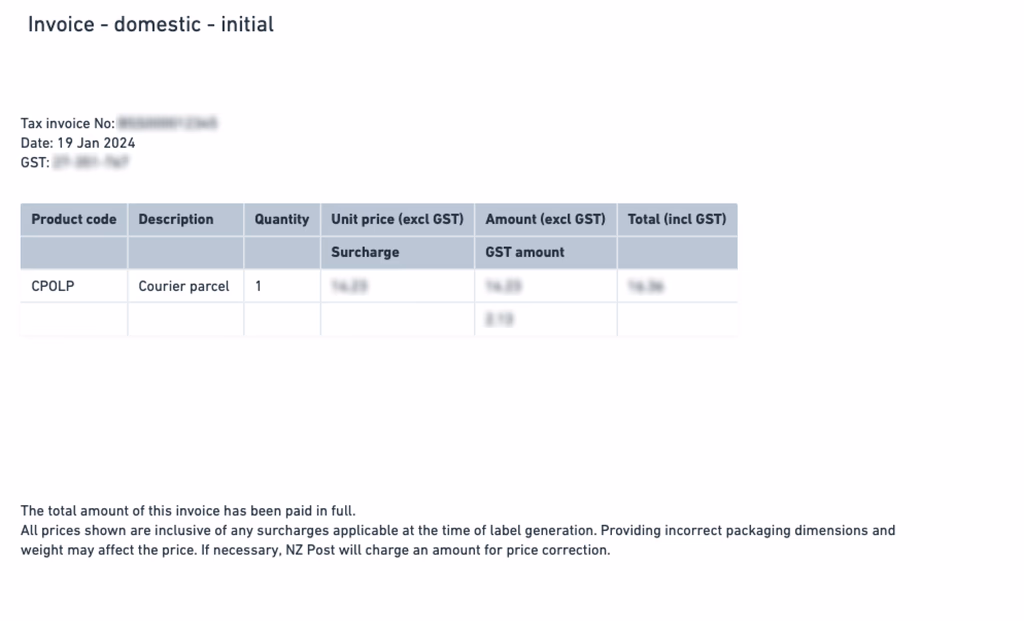Click the GST number line

(x=74, y=163)
